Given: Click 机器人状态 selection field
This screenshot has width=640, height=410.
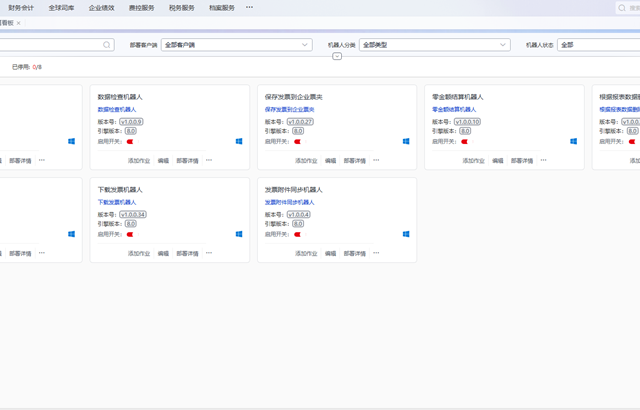Looking at the screenshot, I should click(x=598, y=45).
